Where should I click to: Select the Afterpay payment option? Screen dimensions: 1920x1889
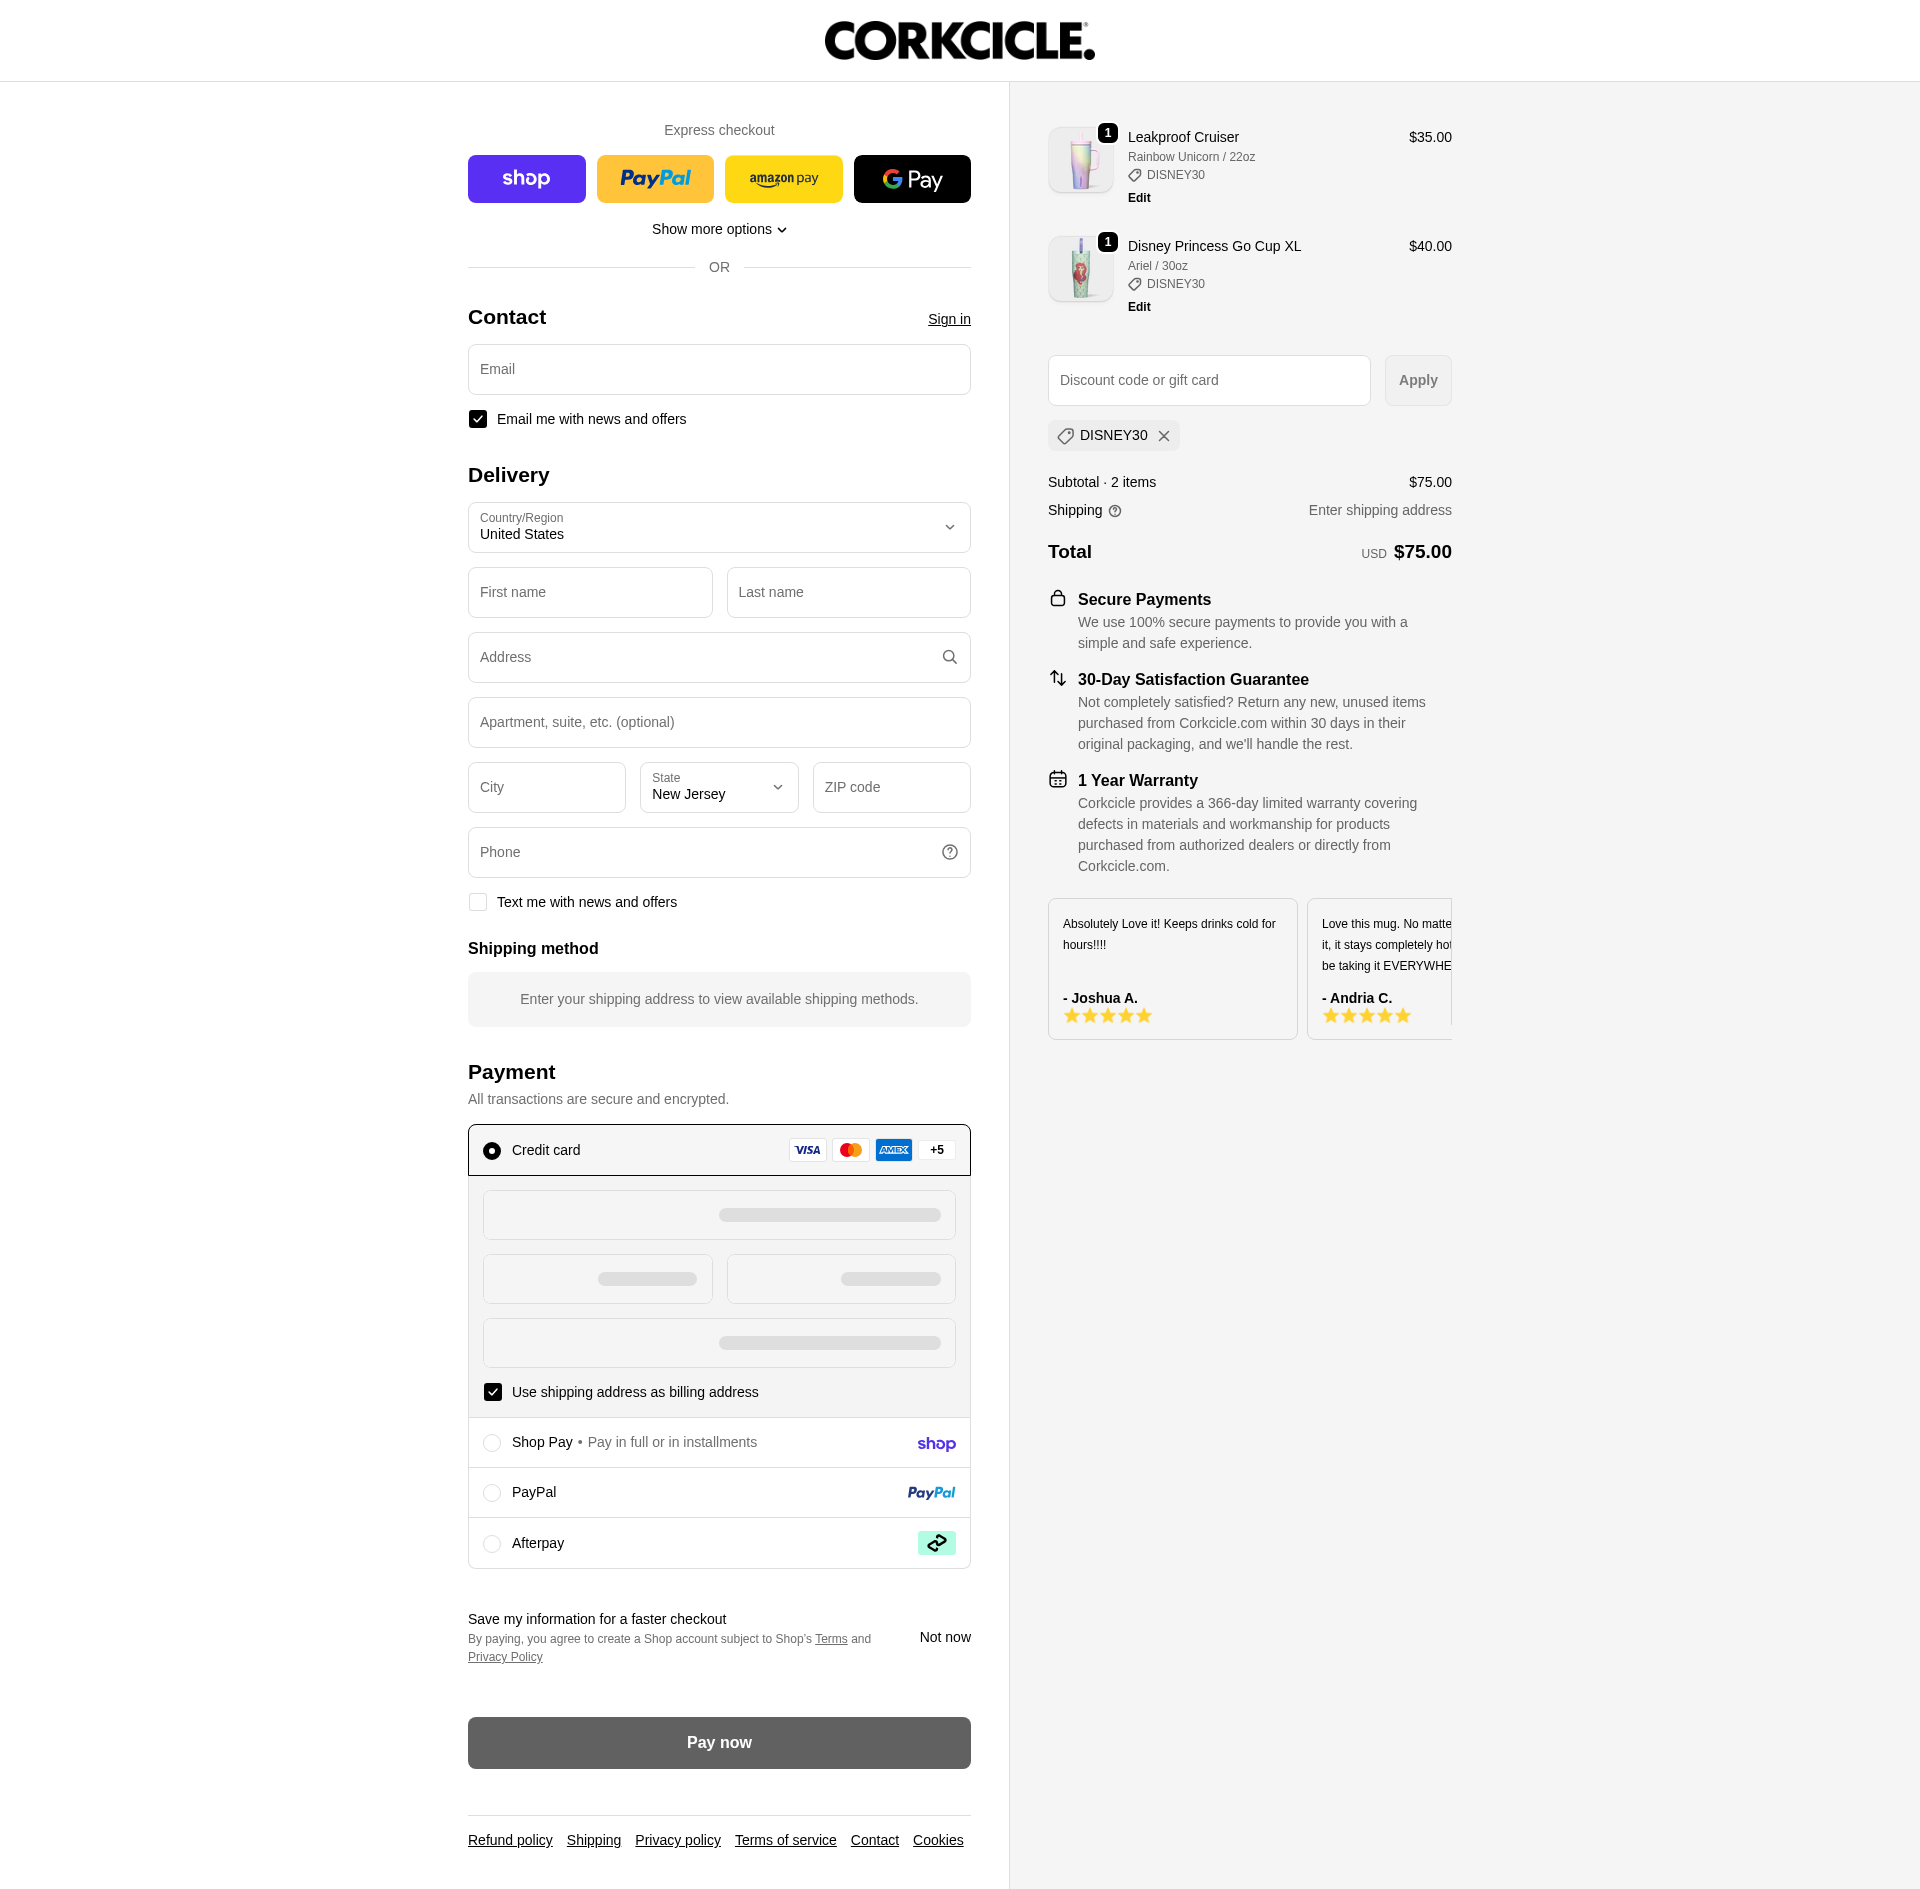492,1544
